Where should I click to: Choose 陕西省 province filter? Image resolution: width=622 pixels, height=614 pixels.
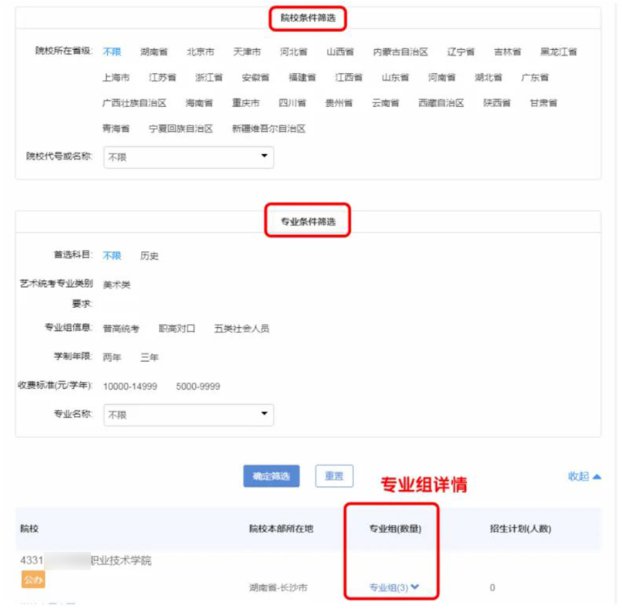pos(497,103)
